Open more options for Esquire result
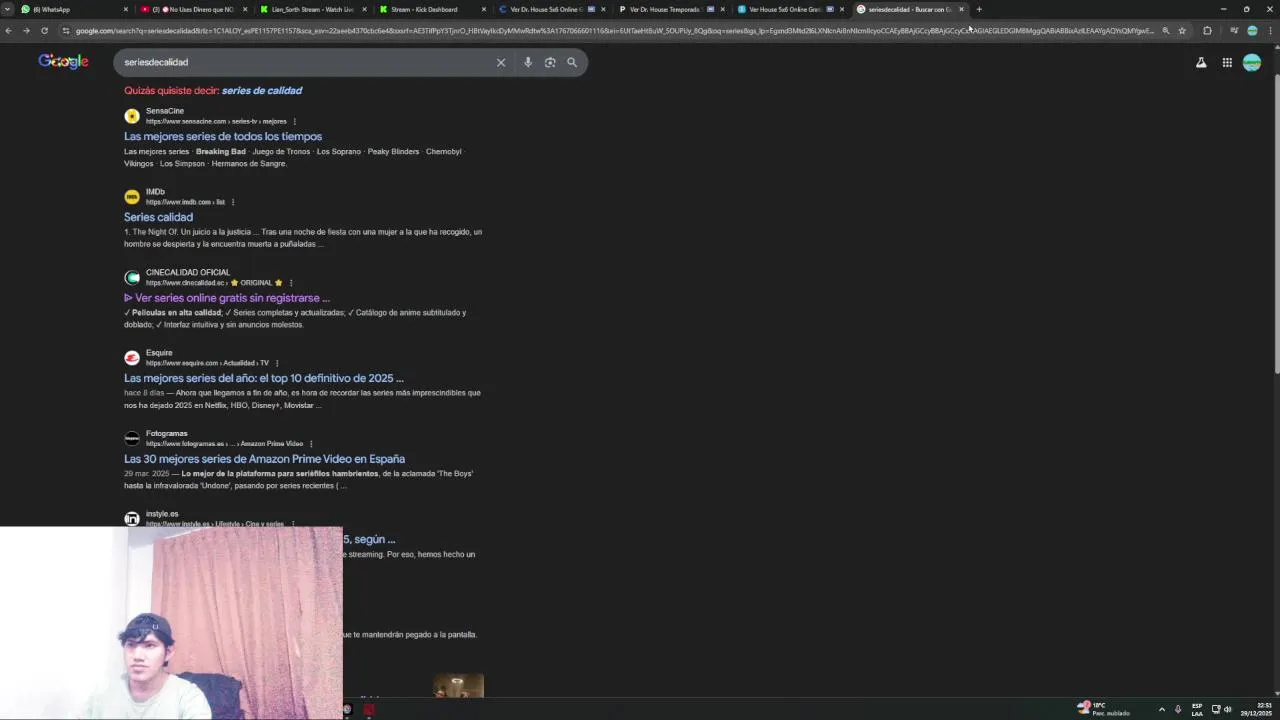 pos(277,363)
